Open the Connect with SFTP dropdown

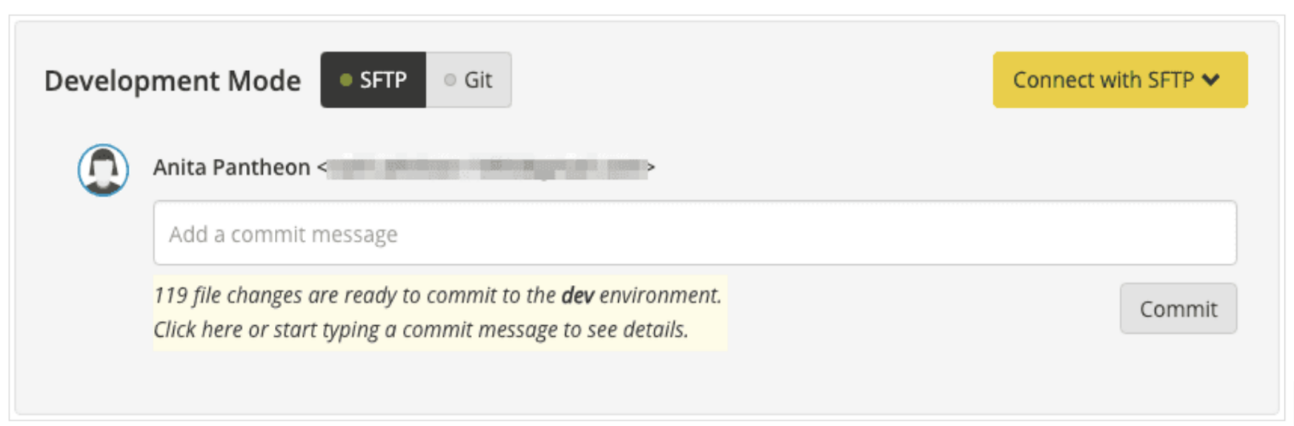click(1119, 80)
